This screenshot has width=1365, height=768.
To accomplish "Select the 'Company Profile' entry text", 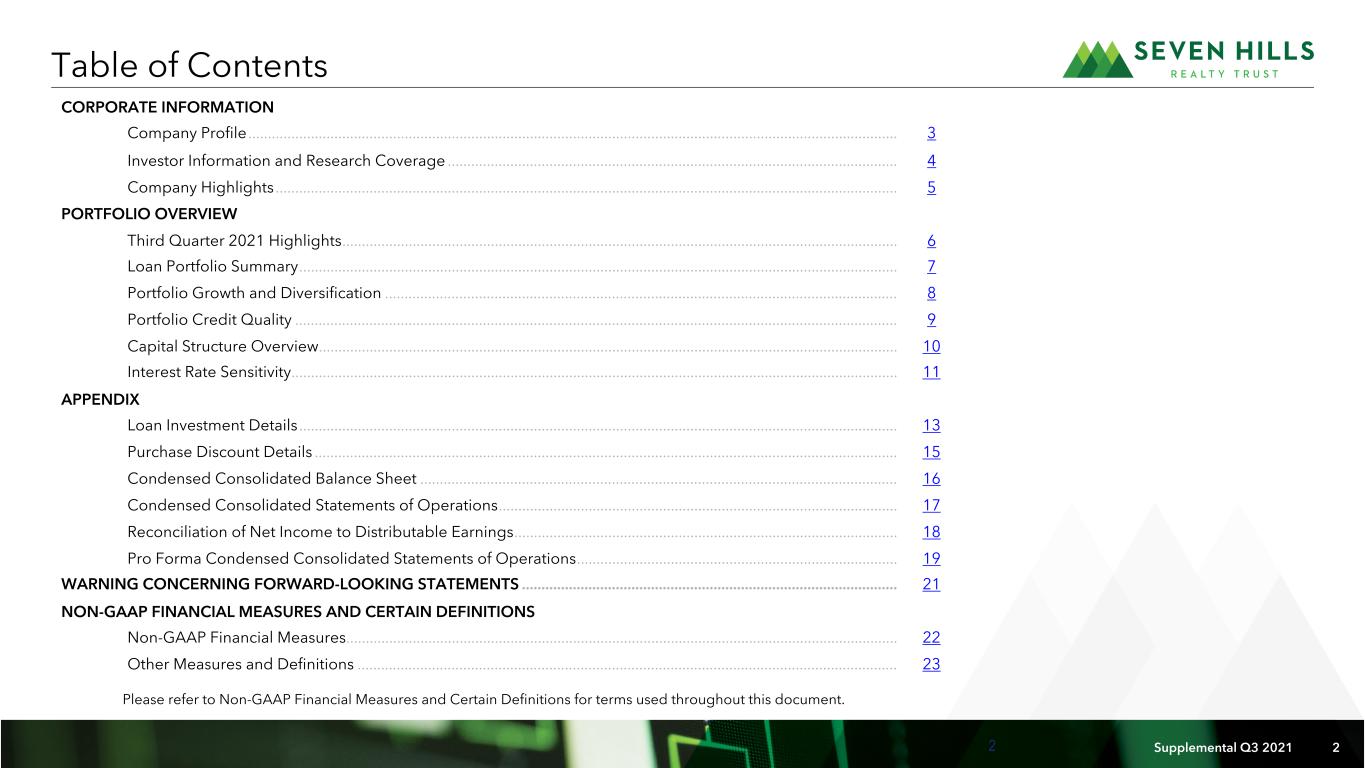I will 187,133.
